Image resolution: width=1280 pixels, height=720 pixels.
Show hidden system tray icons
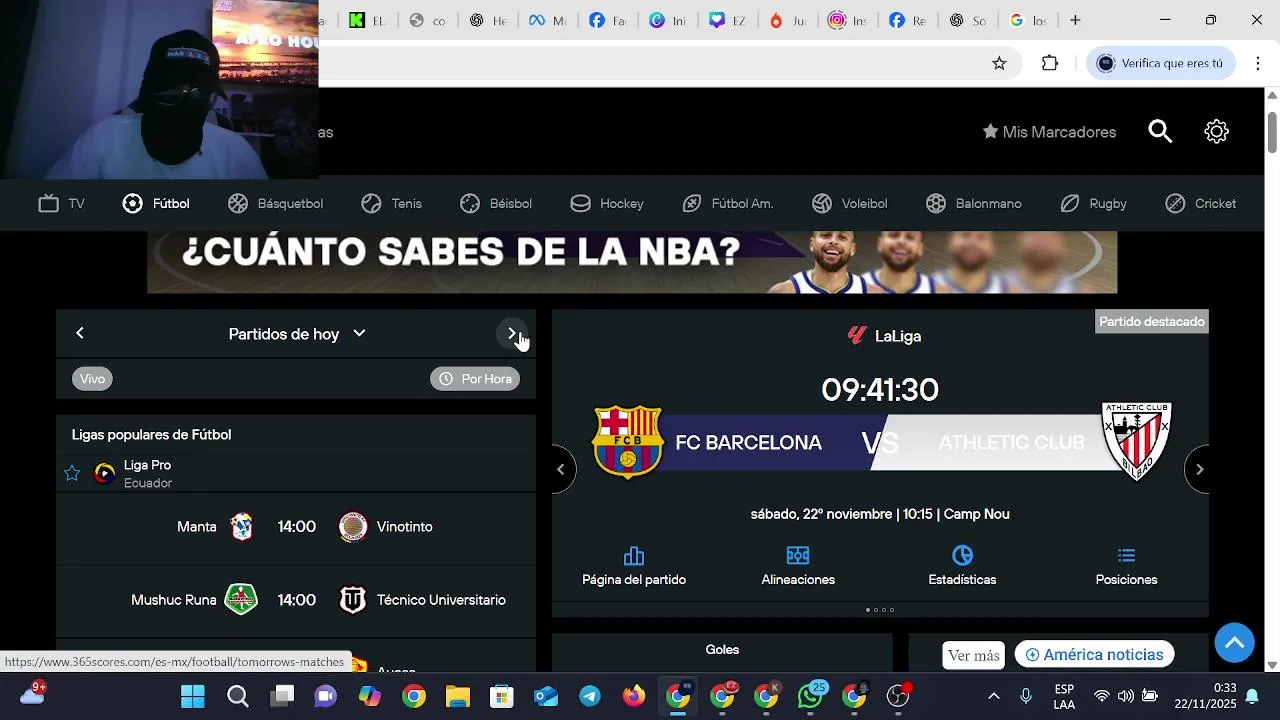[993, 696]
